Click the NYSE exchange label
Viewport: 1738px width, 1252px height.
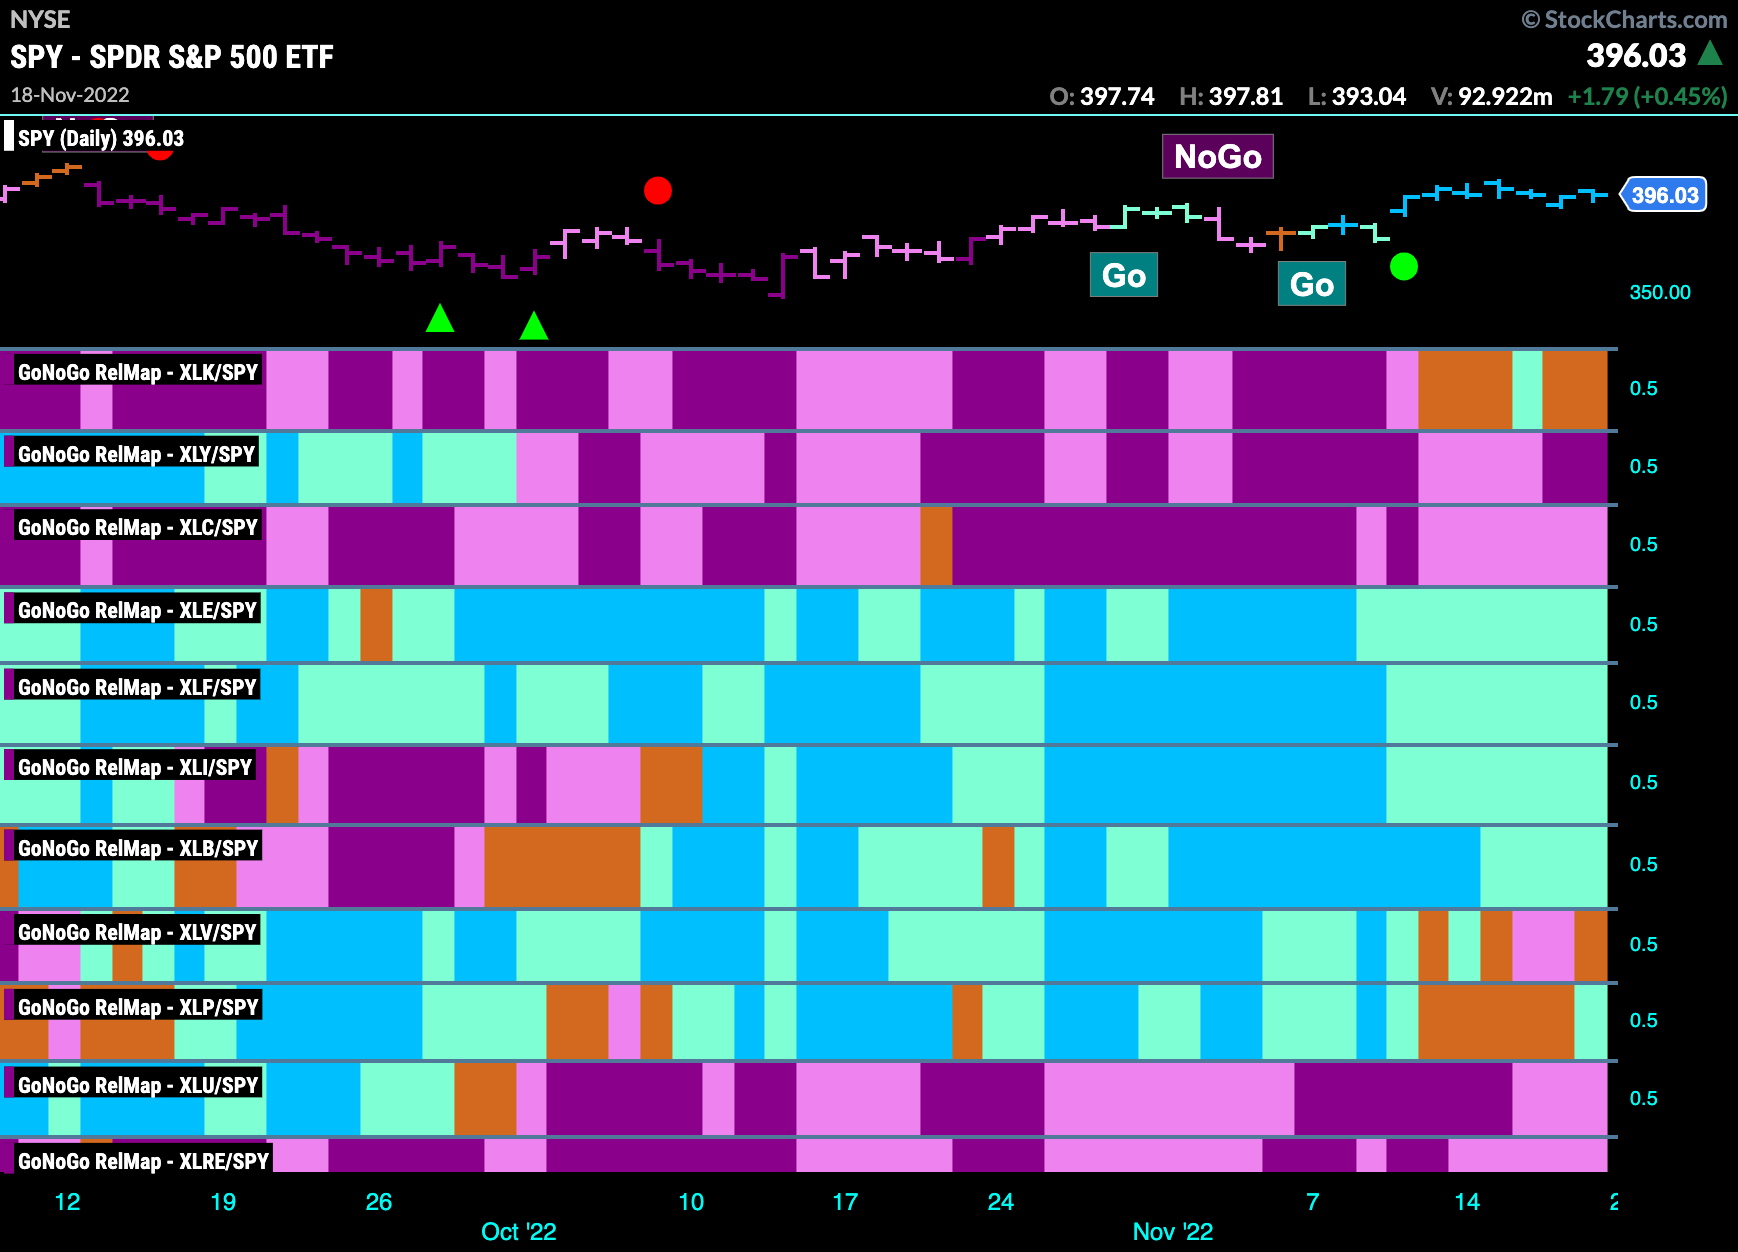[x=40, y=19]
